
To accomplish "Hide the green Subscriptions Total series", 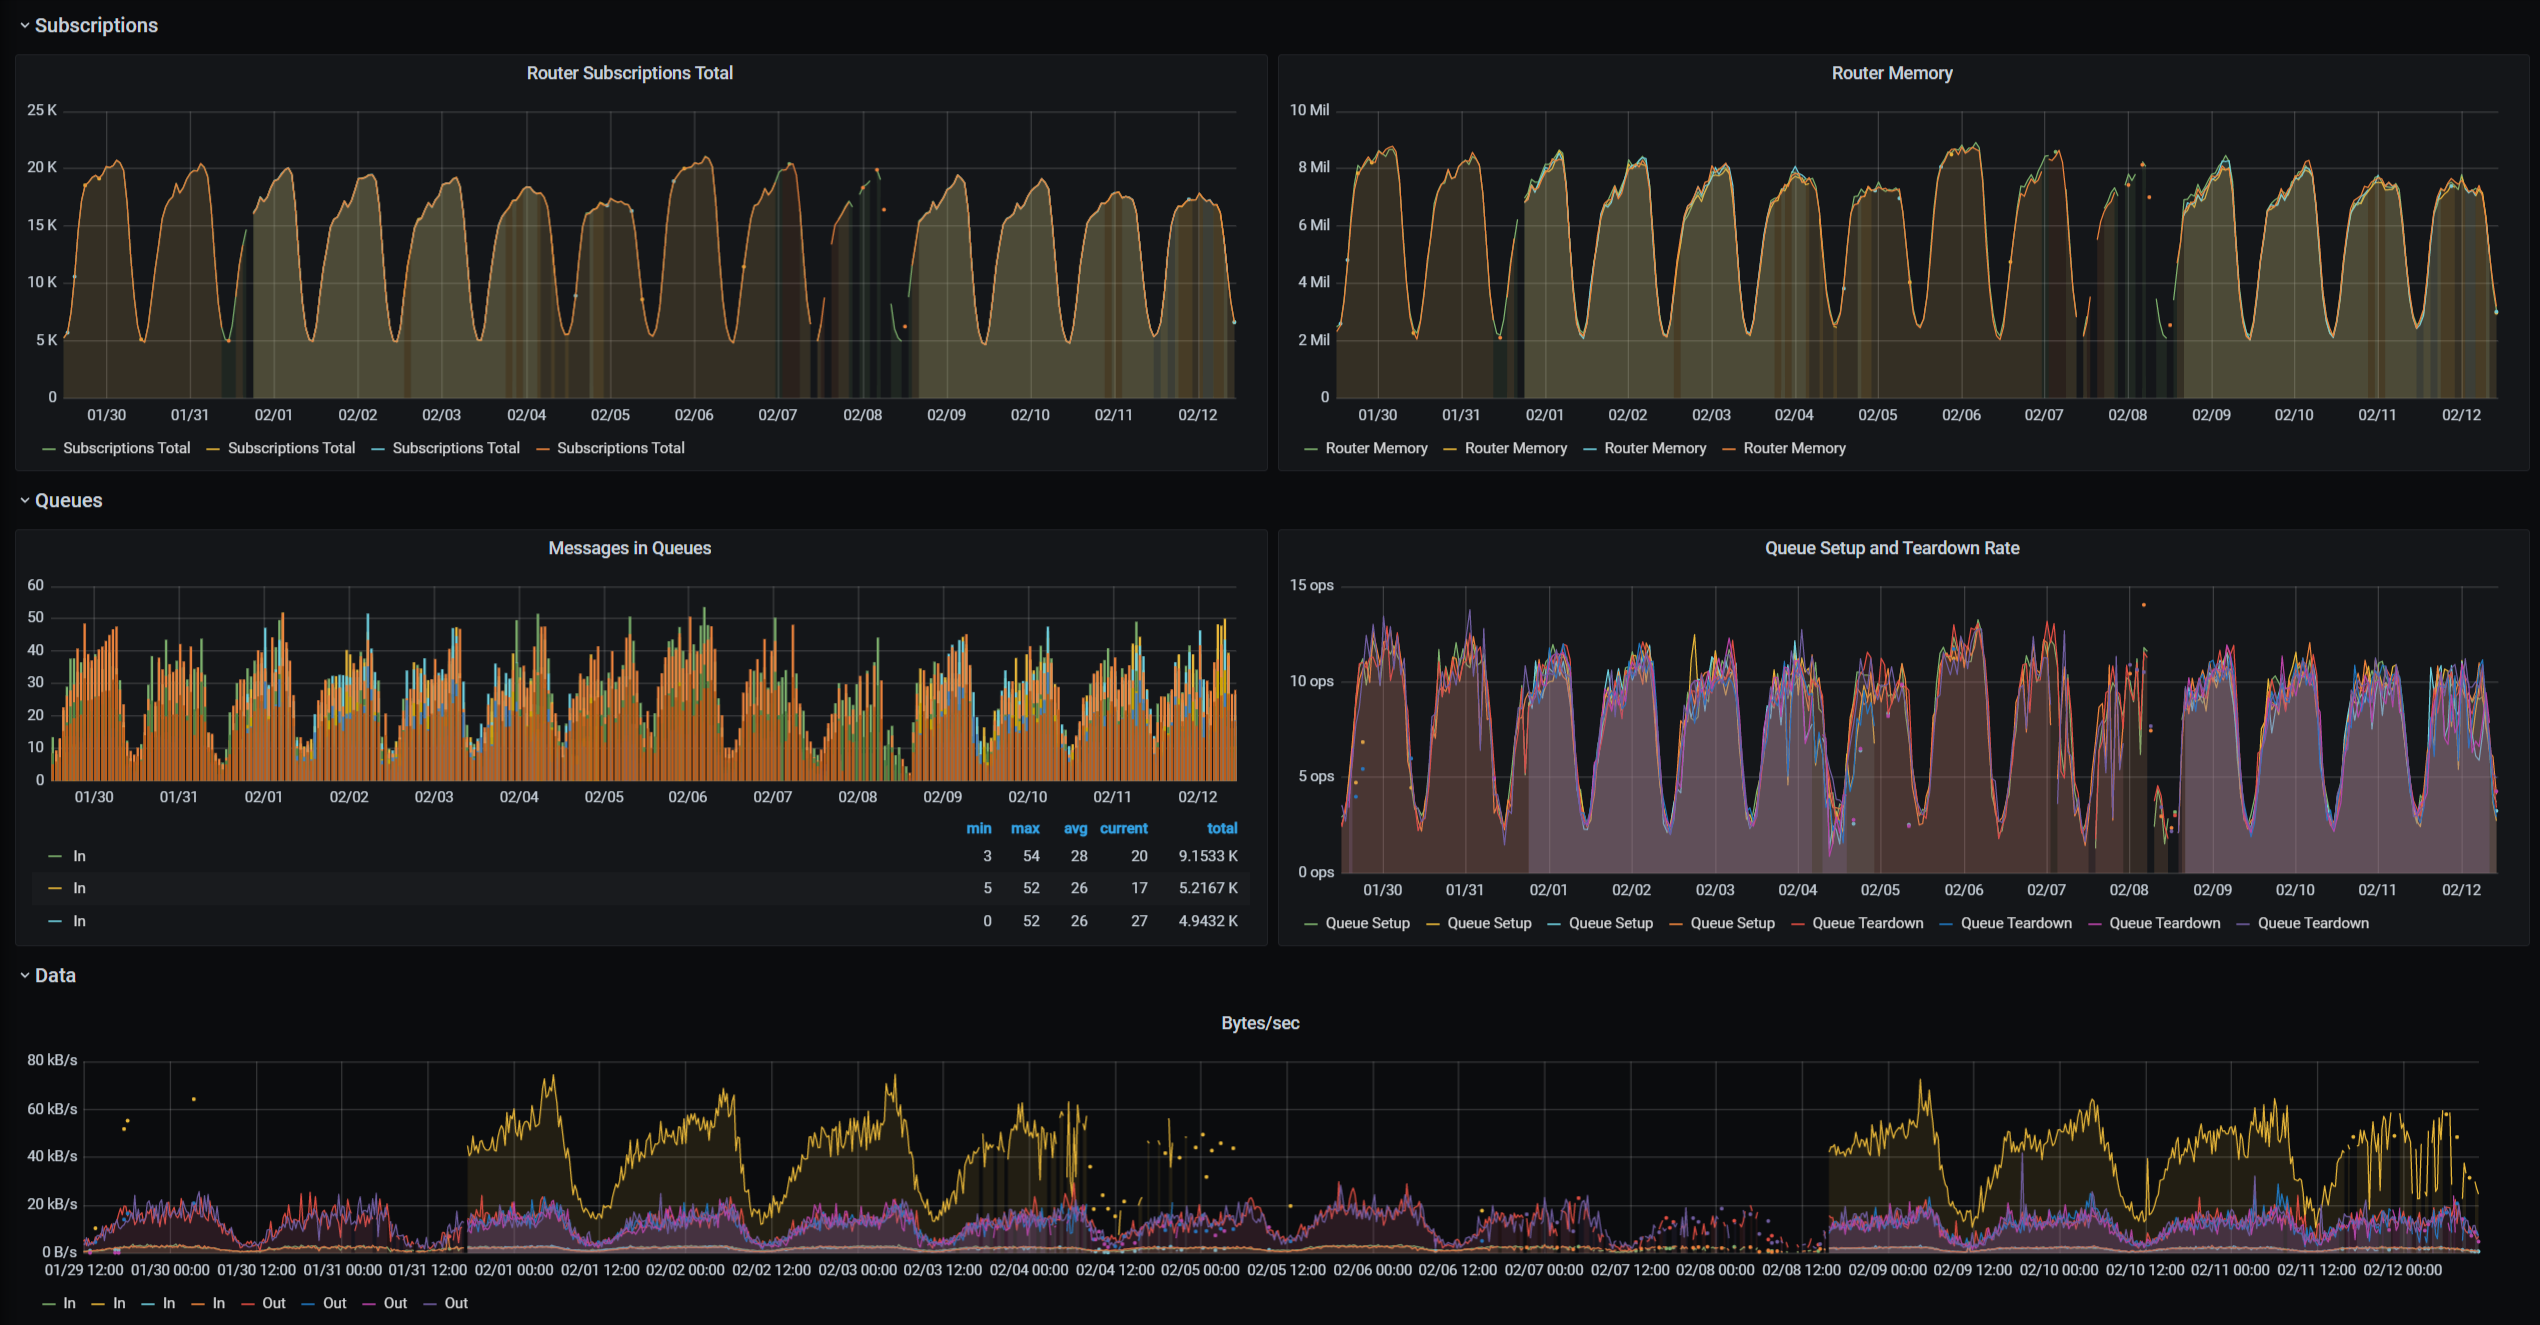I will [126, 447].
